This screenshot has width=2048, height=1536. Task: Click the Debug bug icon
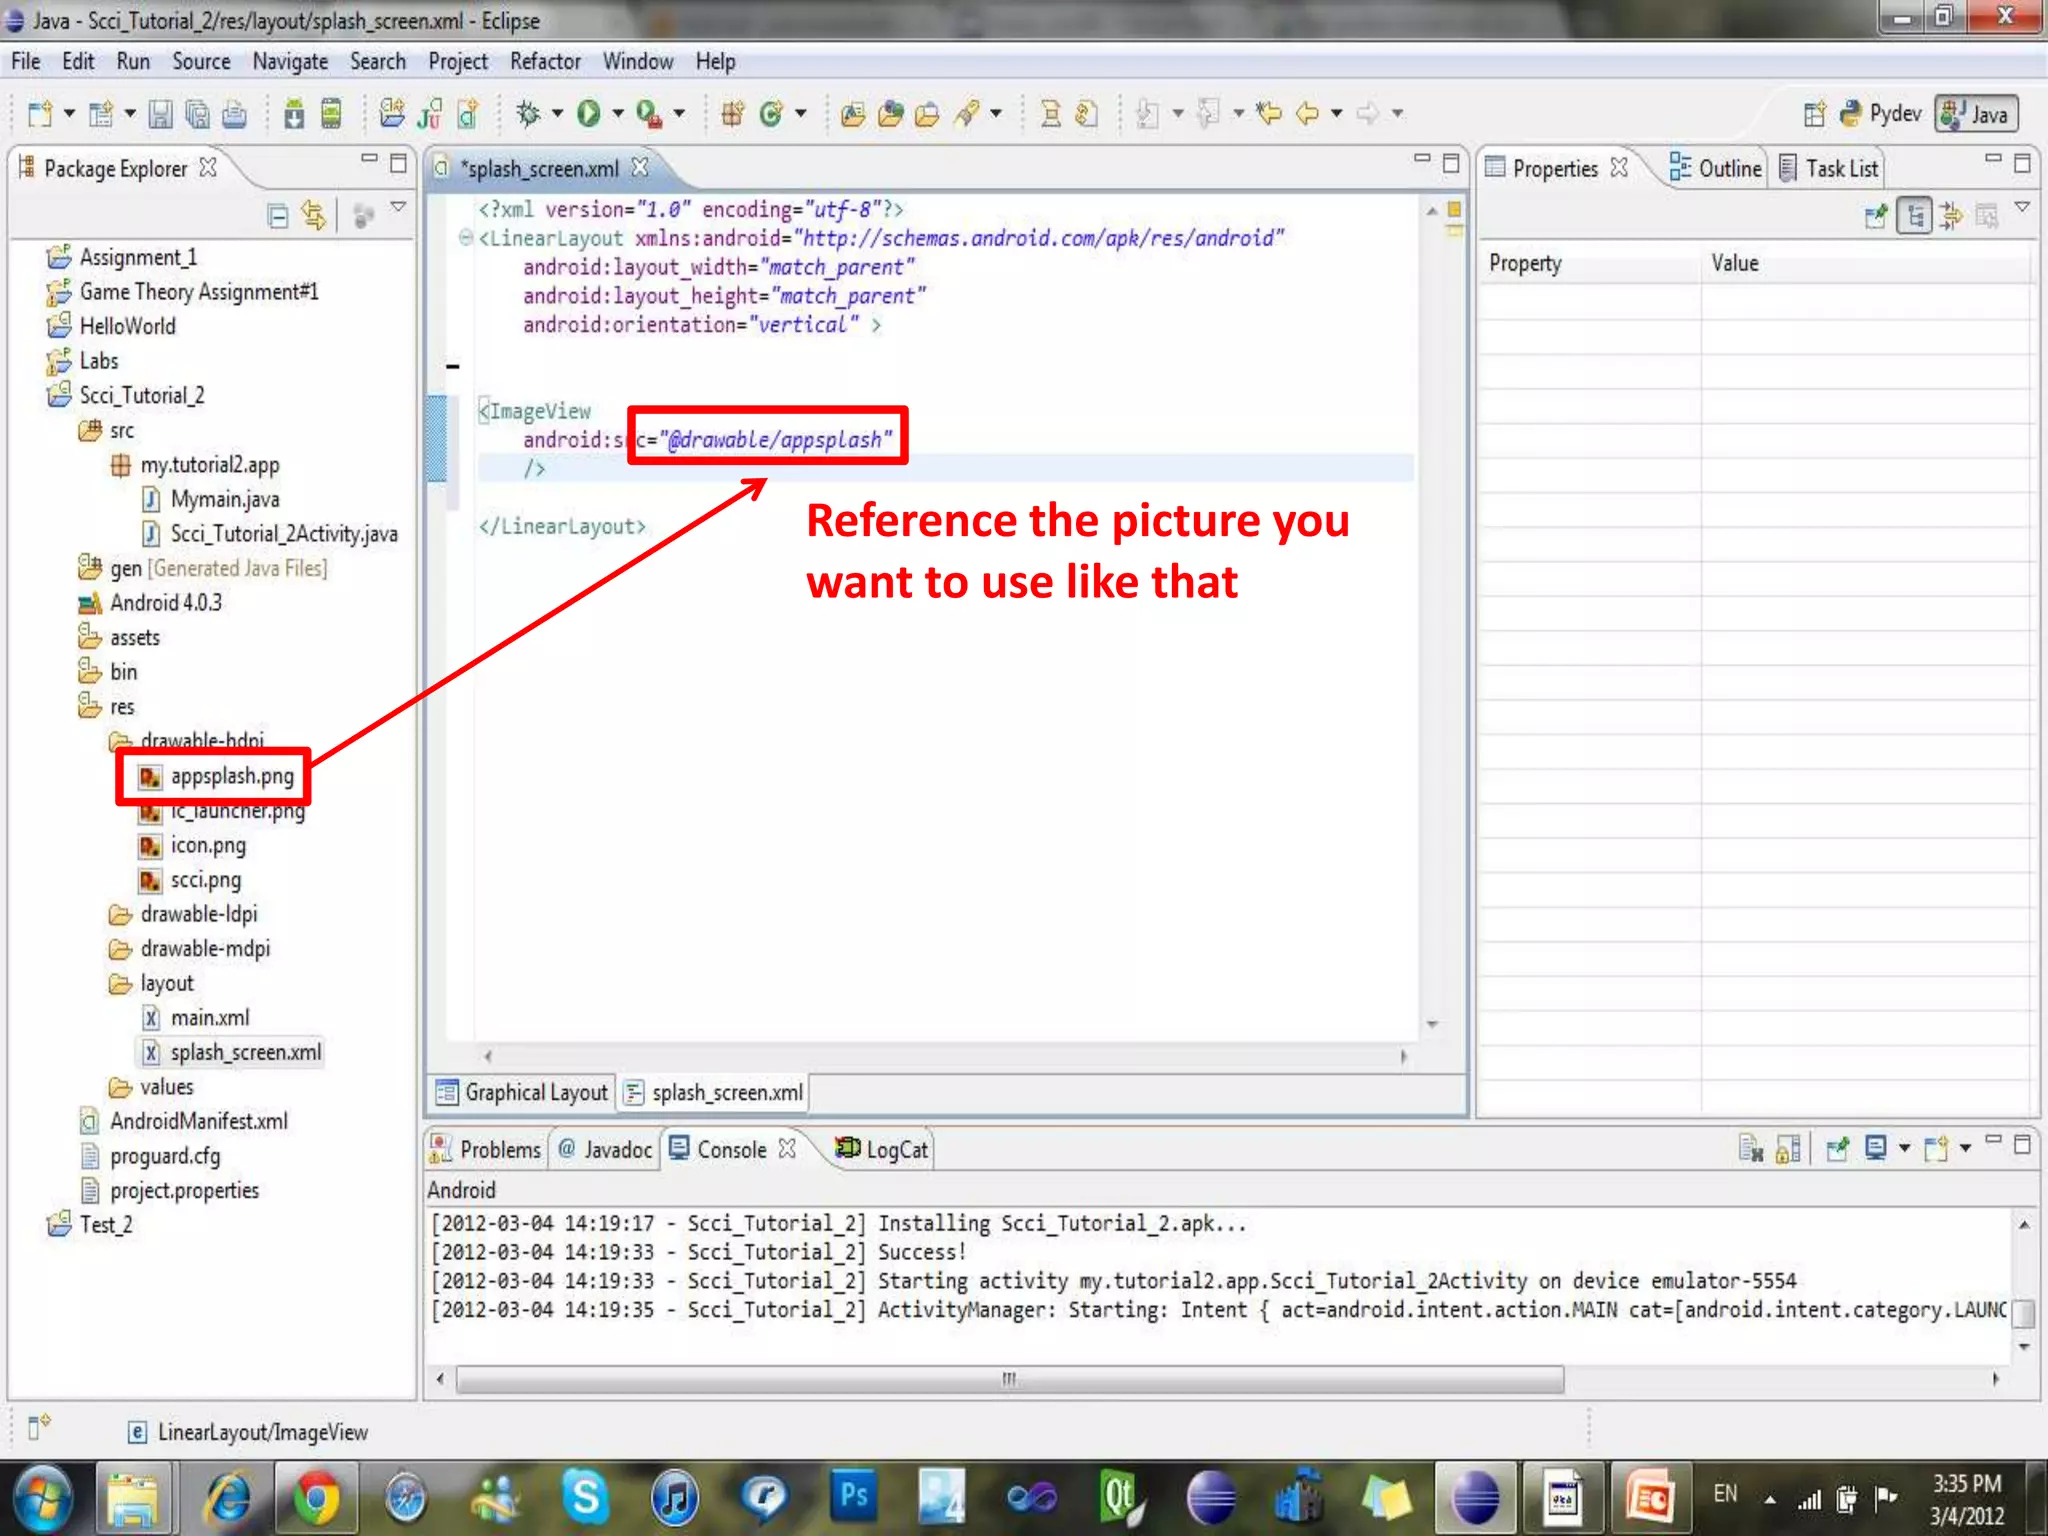click(528, 114)
